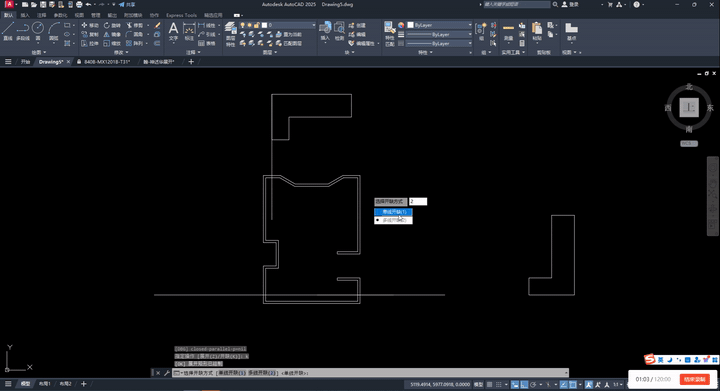Click the Sign In (登录) link
Viewport: 720px width, 391px height.
pyautogui.click(x=570, y=5)
